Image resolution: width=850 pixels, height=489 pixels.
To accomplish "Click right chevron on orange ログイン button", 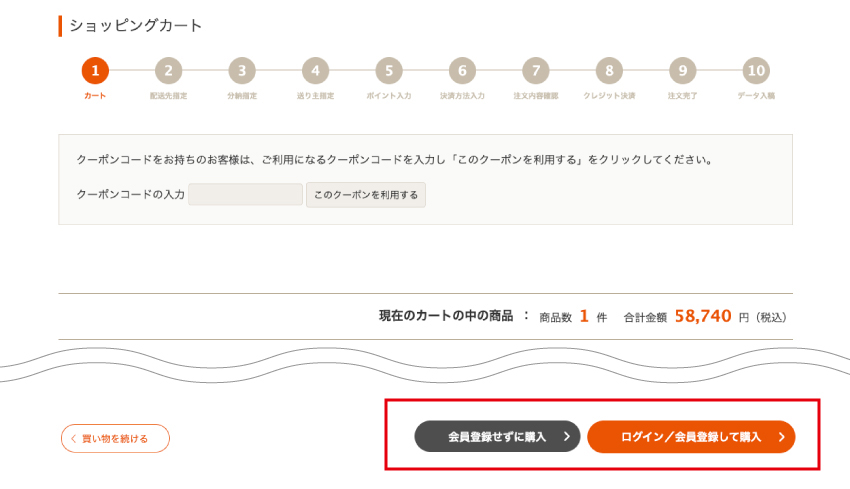I will pos(781,437).
